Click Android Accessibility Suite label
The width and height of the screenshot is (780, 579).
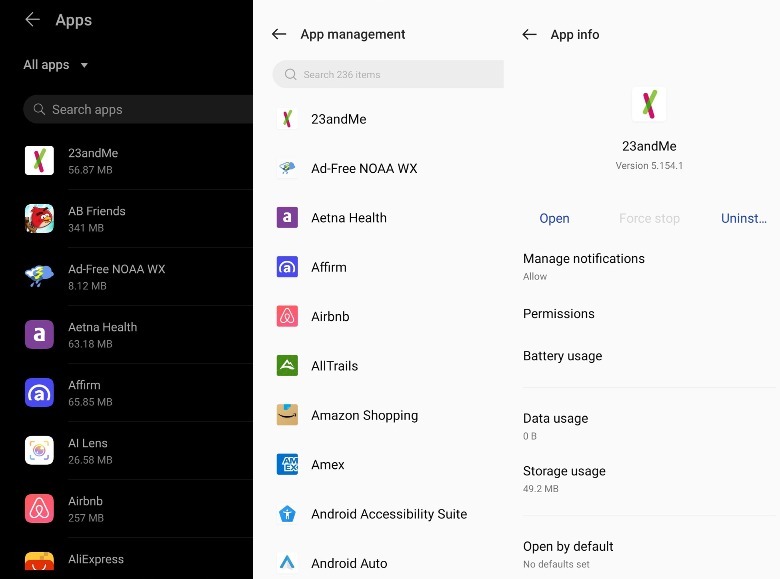click(389, 514)
